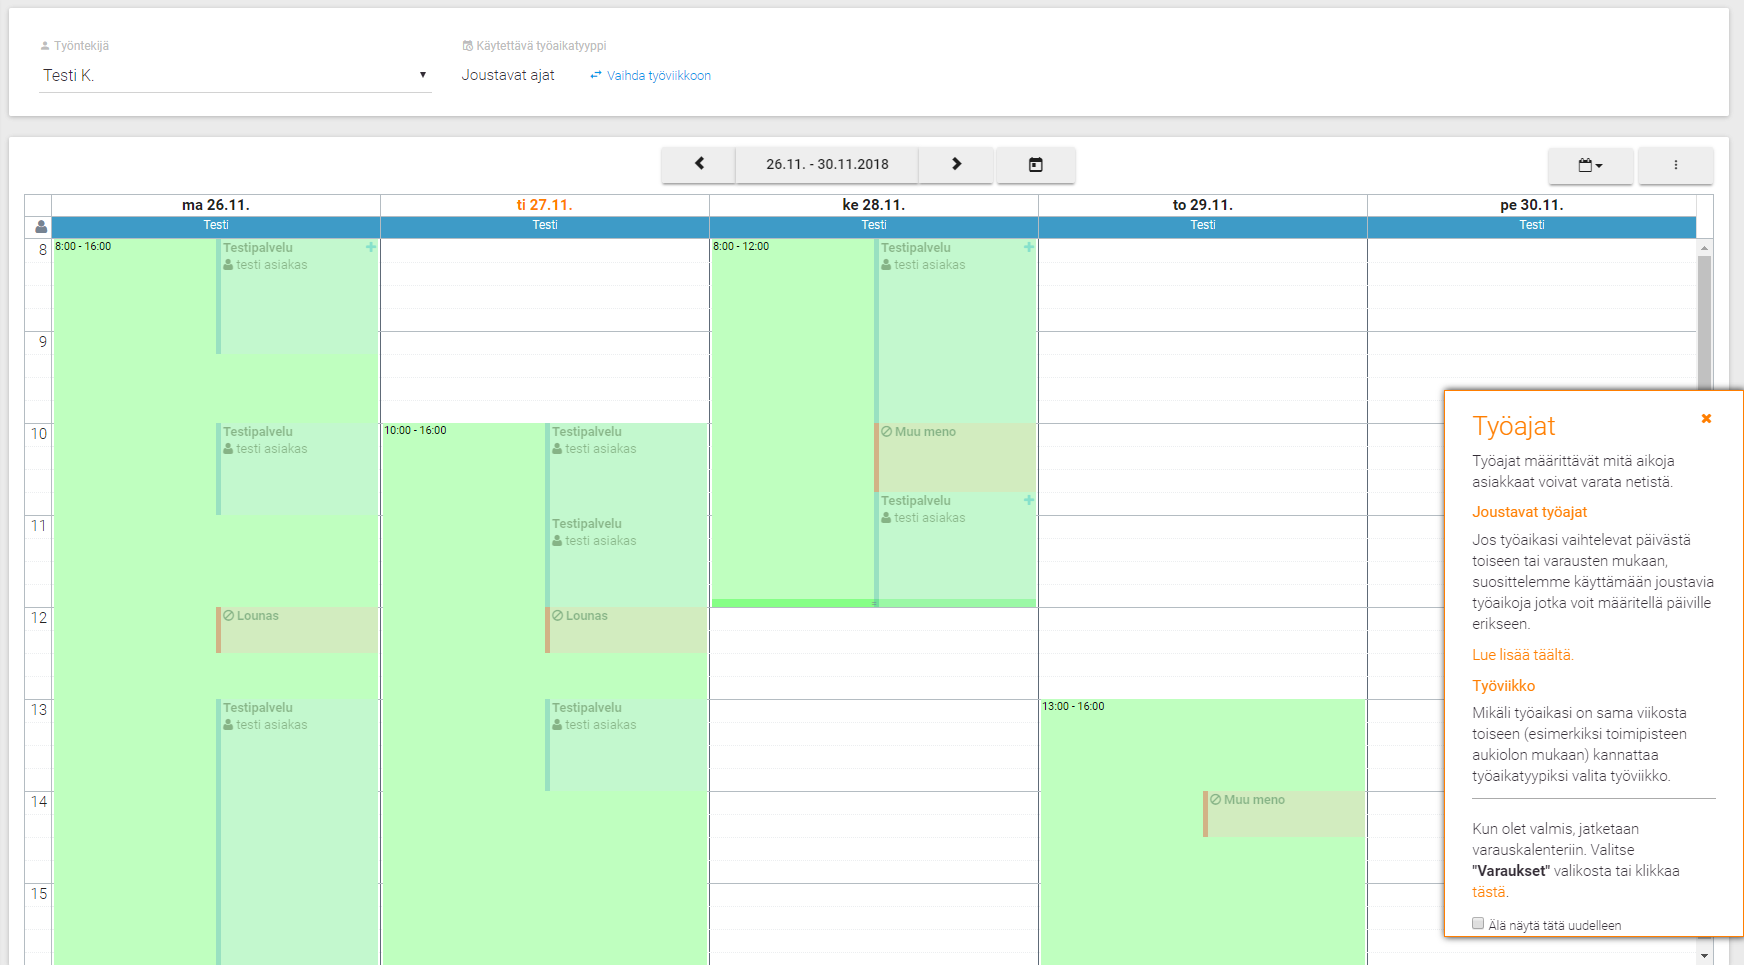Open Tuesday 11:00 Testipalvelu booking

pos(626,561)
